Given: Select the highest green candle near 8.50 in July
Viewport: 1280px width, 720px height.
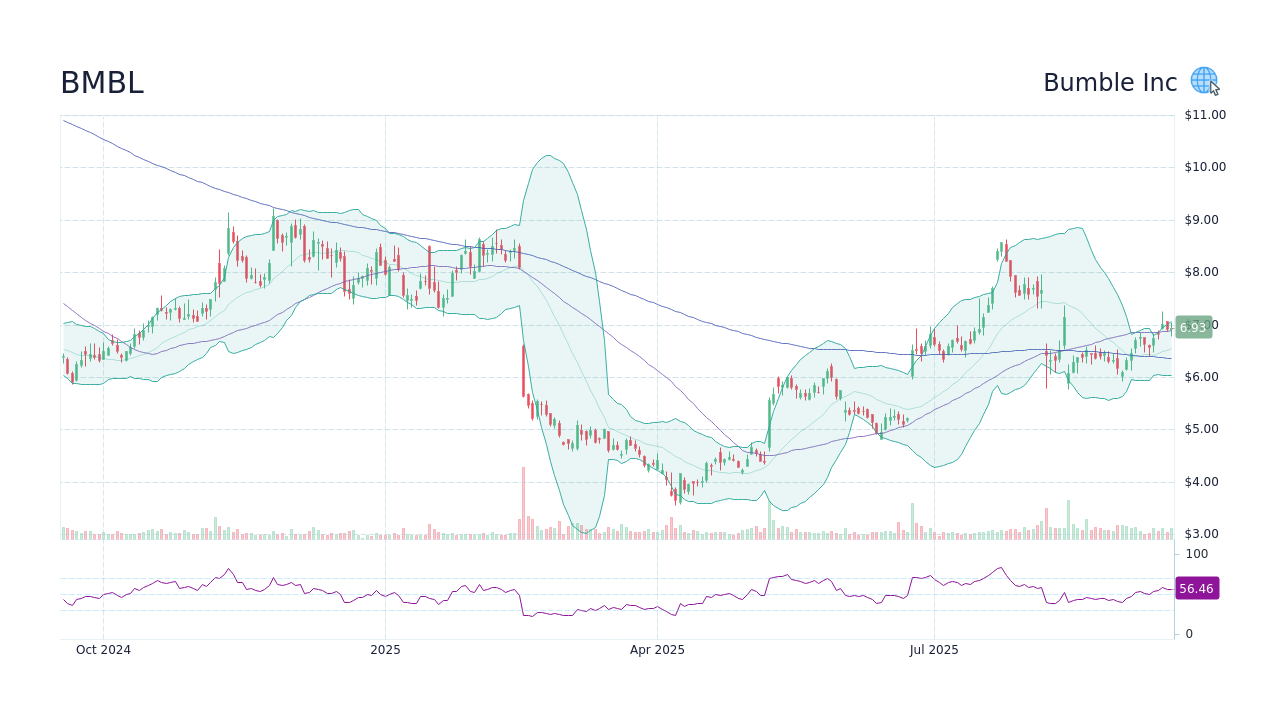Looking at the screenshot, I should (x=1000, y=250).
